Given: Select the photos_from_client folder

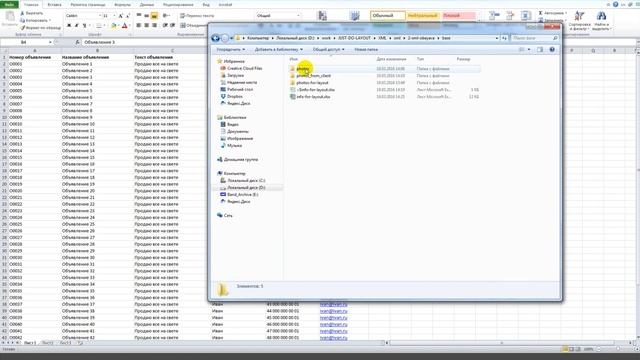Looking at the screenshot, I should [313, 76].
